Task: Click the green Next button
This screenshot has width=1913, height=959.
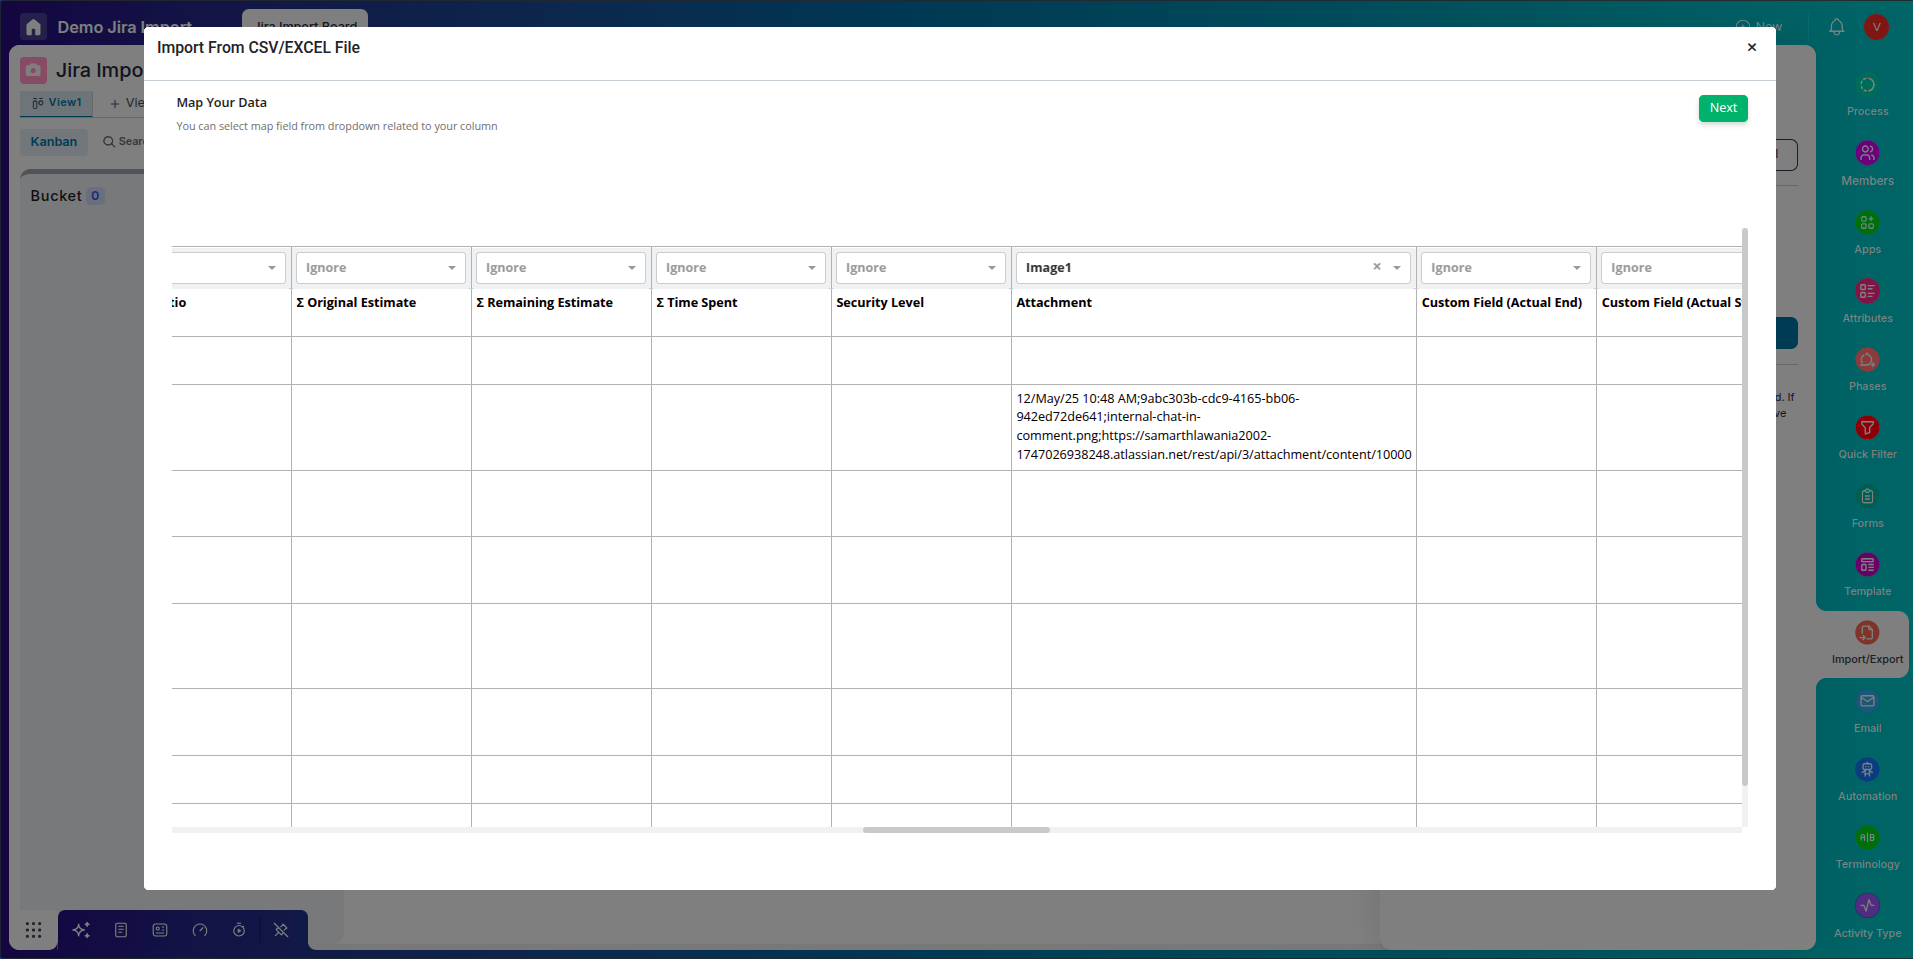Action: click(1722, 108)
